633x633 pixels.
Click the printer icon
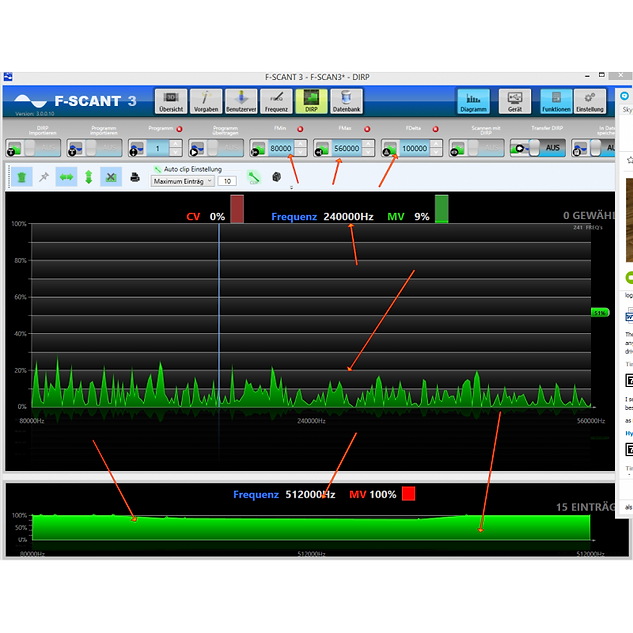coord(135,177)
